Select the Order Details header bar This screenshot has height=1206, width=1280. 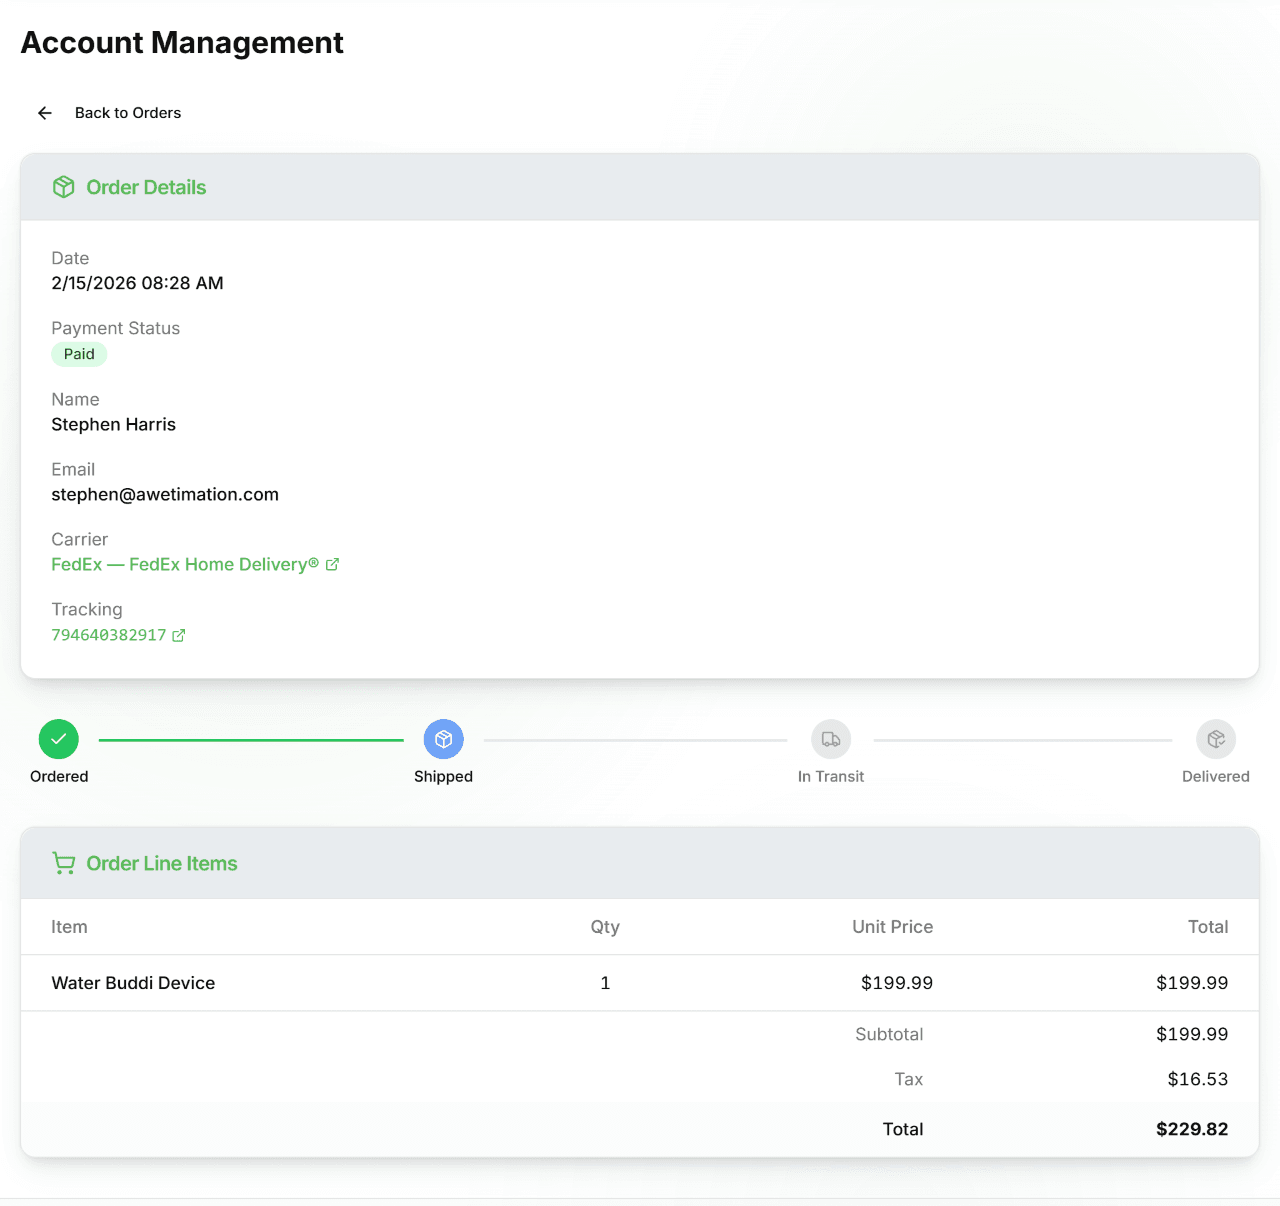tap(640, 187)
